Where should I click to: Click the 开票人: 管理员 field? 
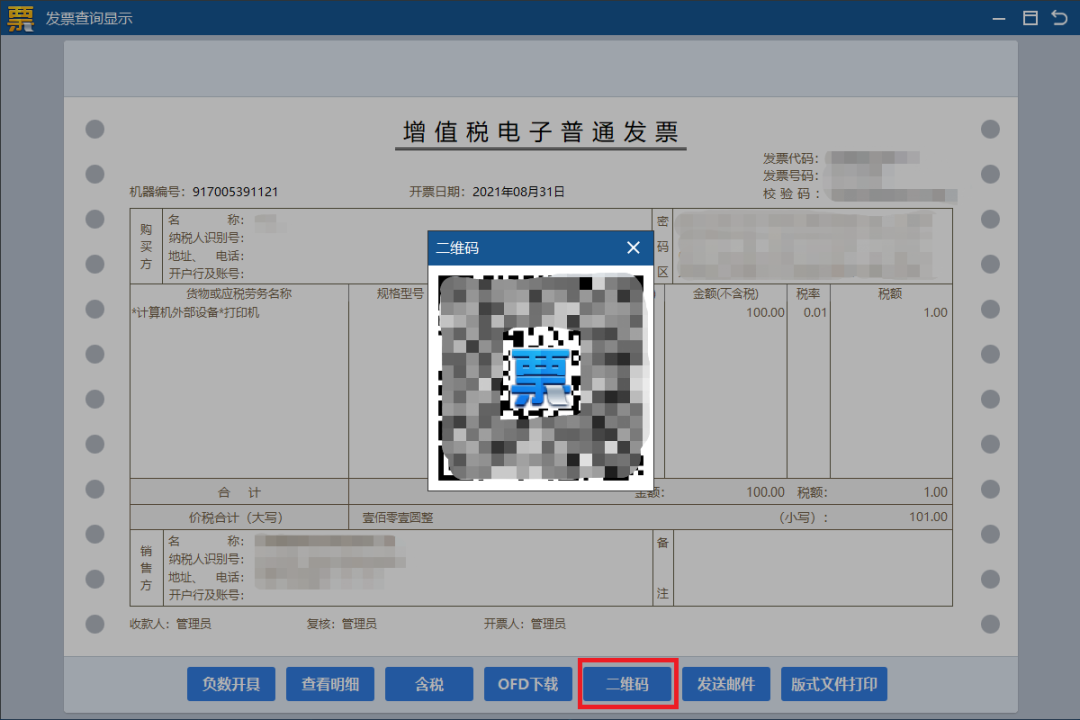pyautogui.click(x=524, y=624)
